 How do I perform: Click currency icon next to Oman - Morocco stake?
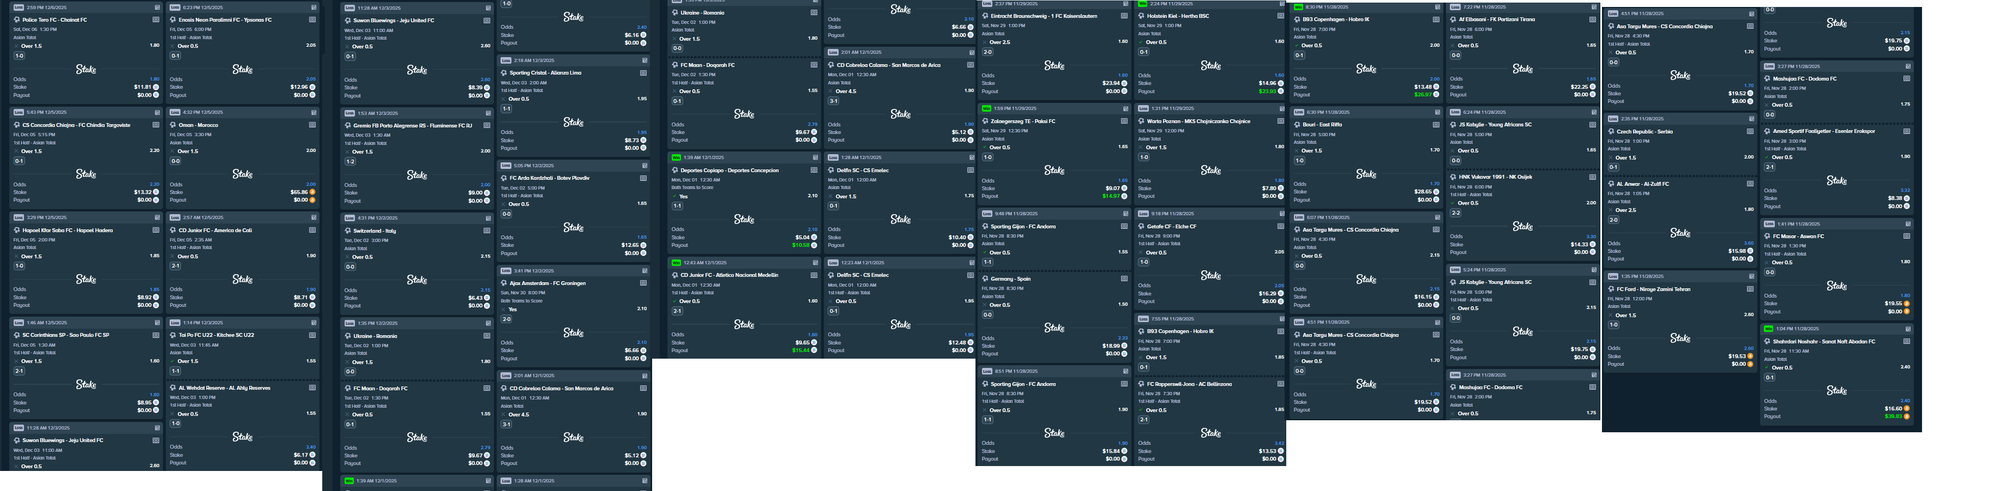pyautogui.click(x=312, y=192)
